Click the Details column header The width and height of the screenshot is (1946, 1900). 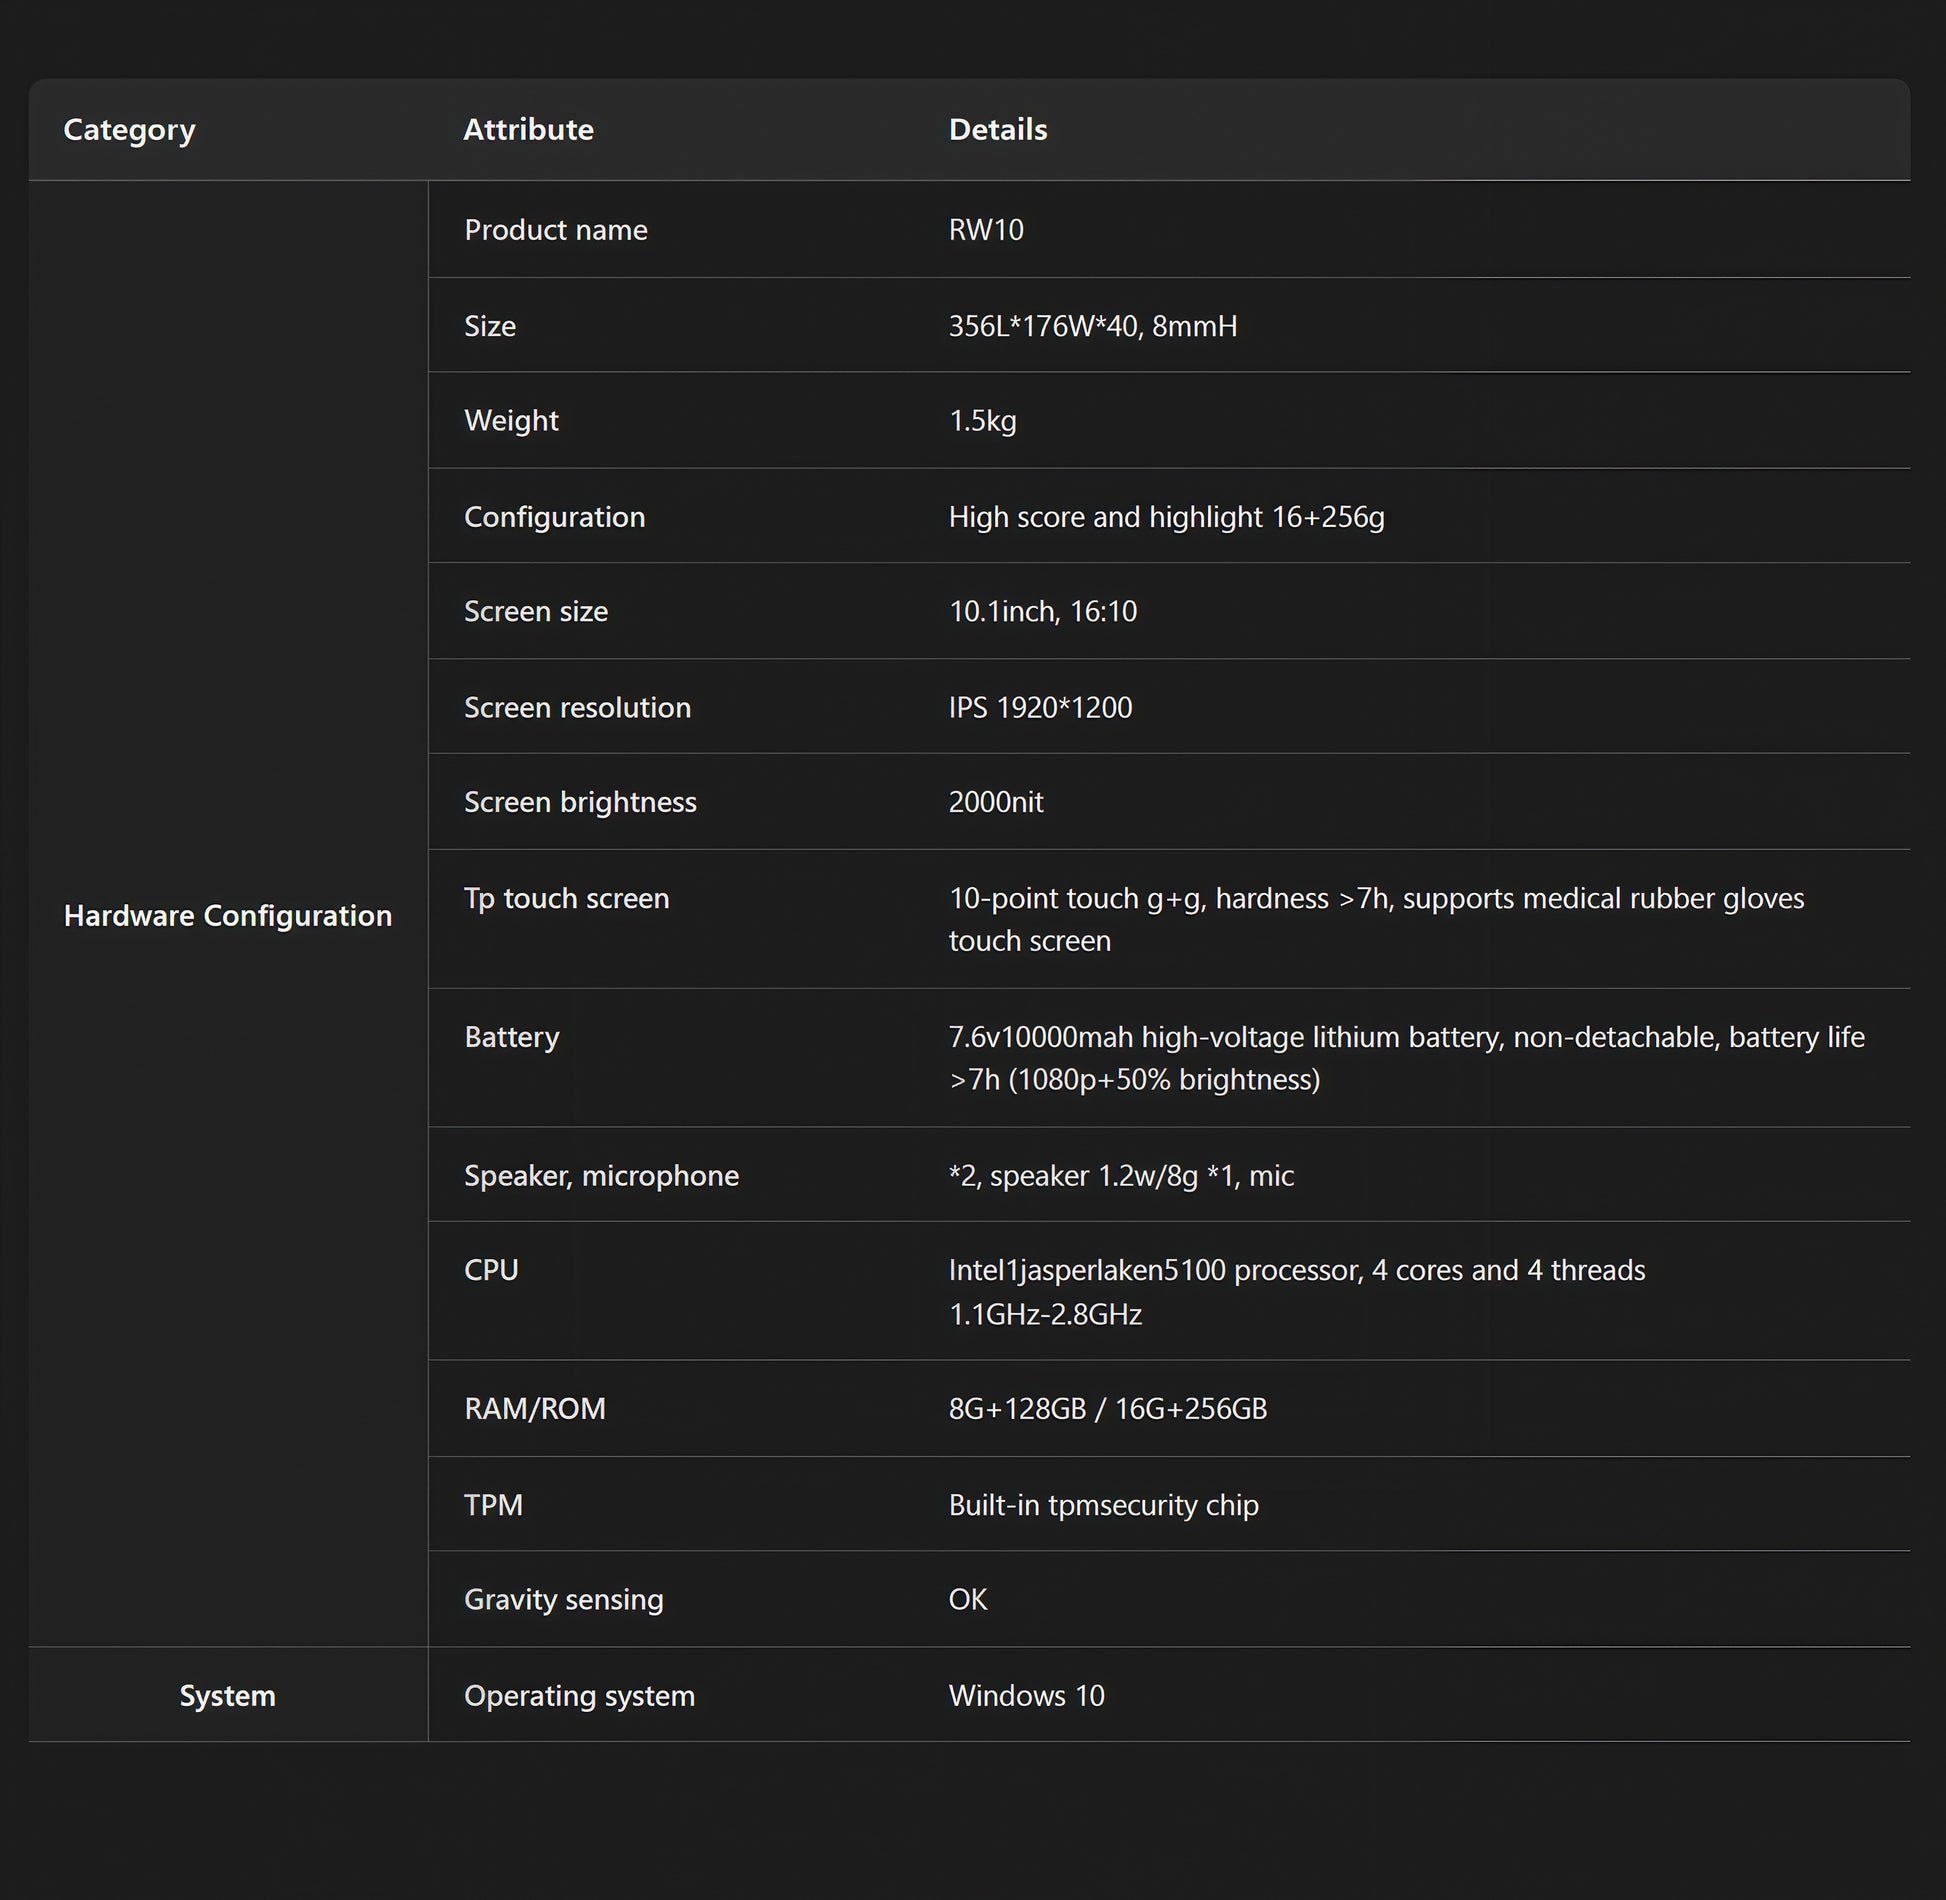(x=998, y=129)
